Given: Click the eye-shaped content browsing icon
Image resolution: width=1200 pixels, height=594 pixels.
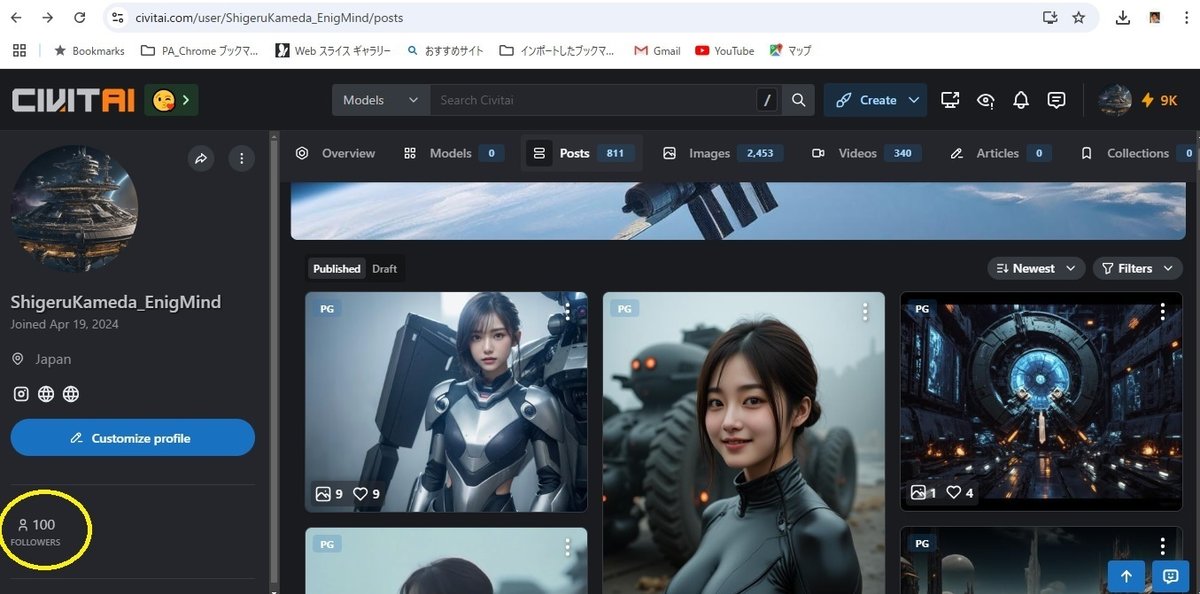Looking at the screenshot, I should [x=985, y=100].
